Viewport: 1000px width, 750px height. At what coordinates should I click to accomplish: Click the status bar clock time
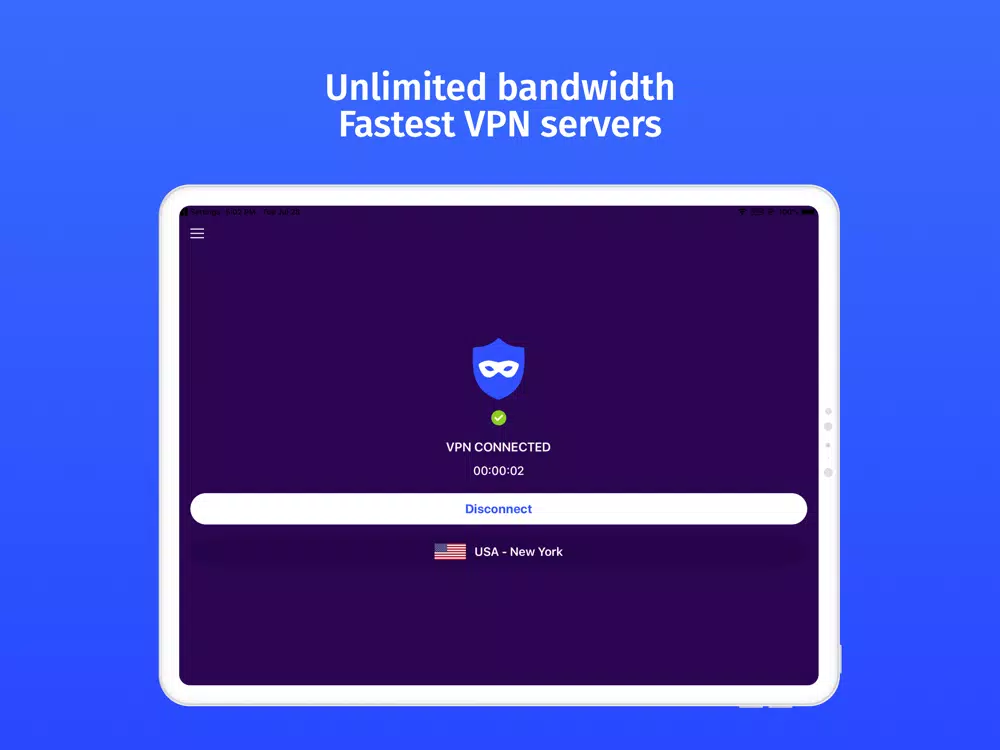[x=240, y=212]
